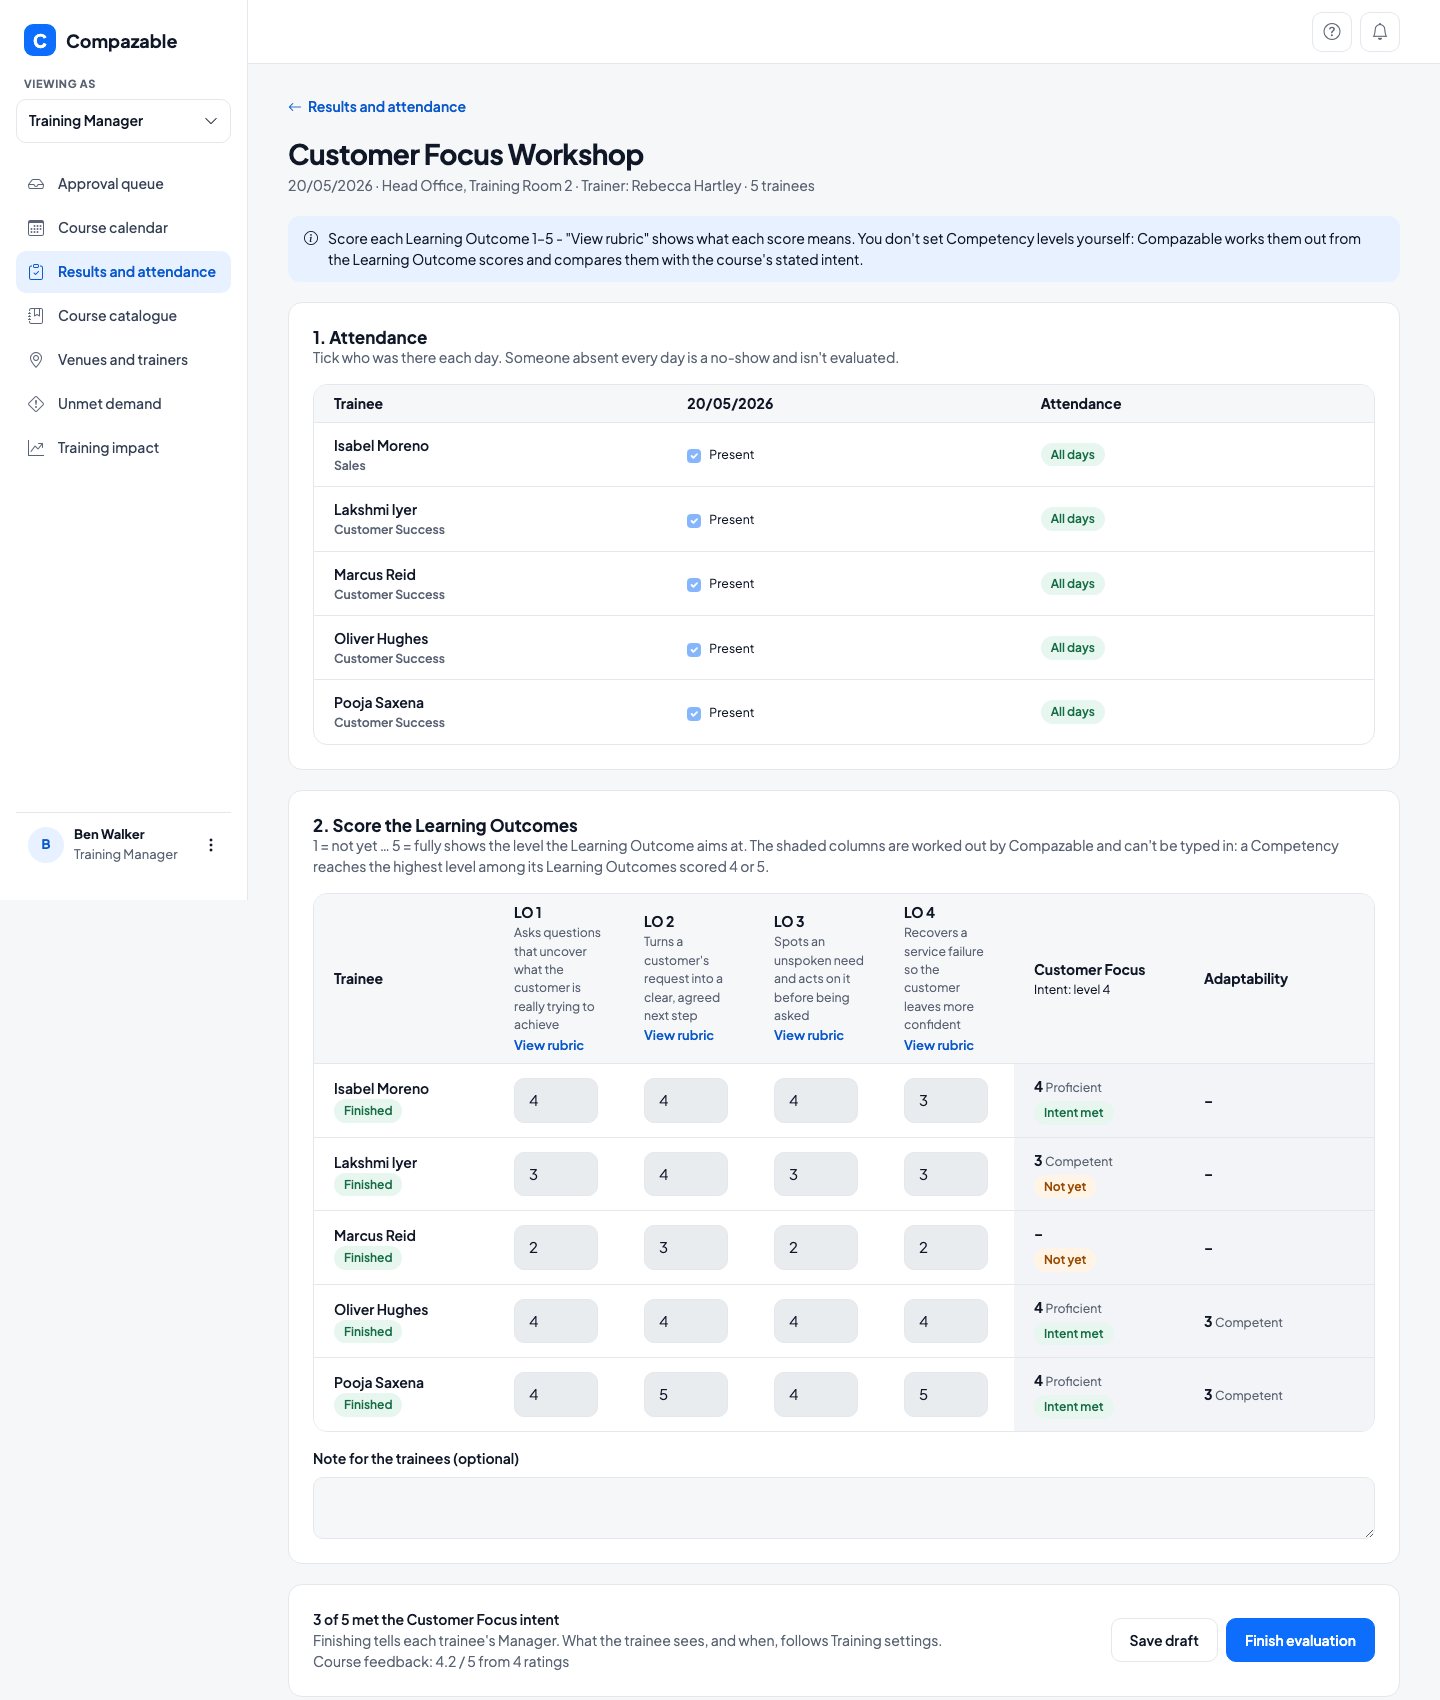This screenshot has width=1440, height=1700.
Task: Click Pooja Saxena's LO 4 score field
Action: pyautogui.click(x=946, y=1394)
